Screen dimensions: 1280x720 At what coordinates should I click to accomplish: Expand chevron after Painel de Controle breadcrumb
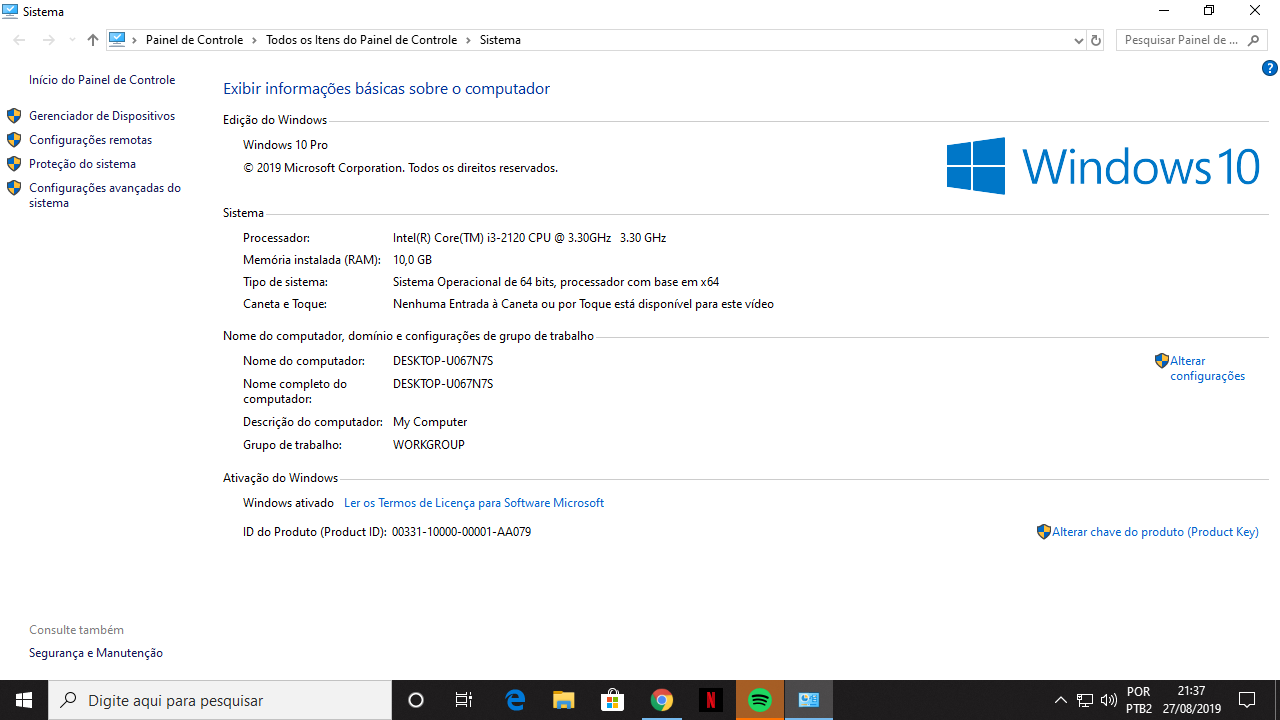pos(254,40)
